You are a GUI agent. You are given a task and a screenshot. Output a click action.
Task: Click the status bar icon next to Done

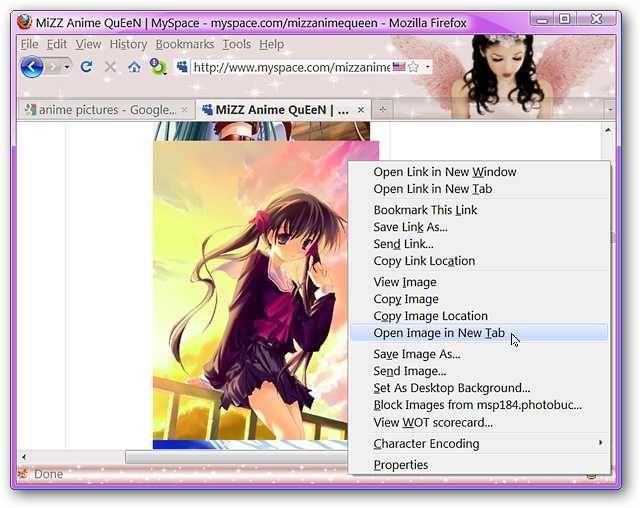pyautogui.click(x=23, y=474)
